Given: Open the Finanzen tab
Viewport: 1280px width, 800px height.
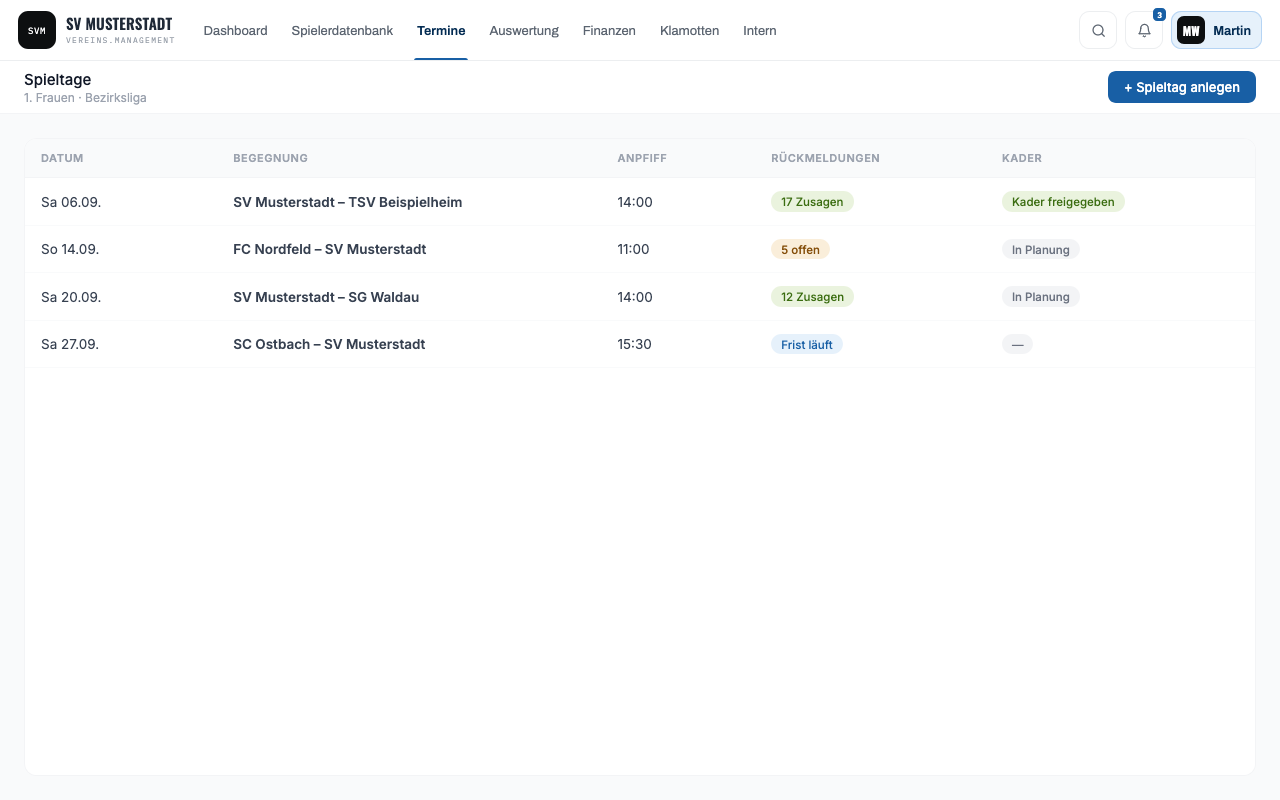Looking at the screenshot, I should [x=609, y=30].
